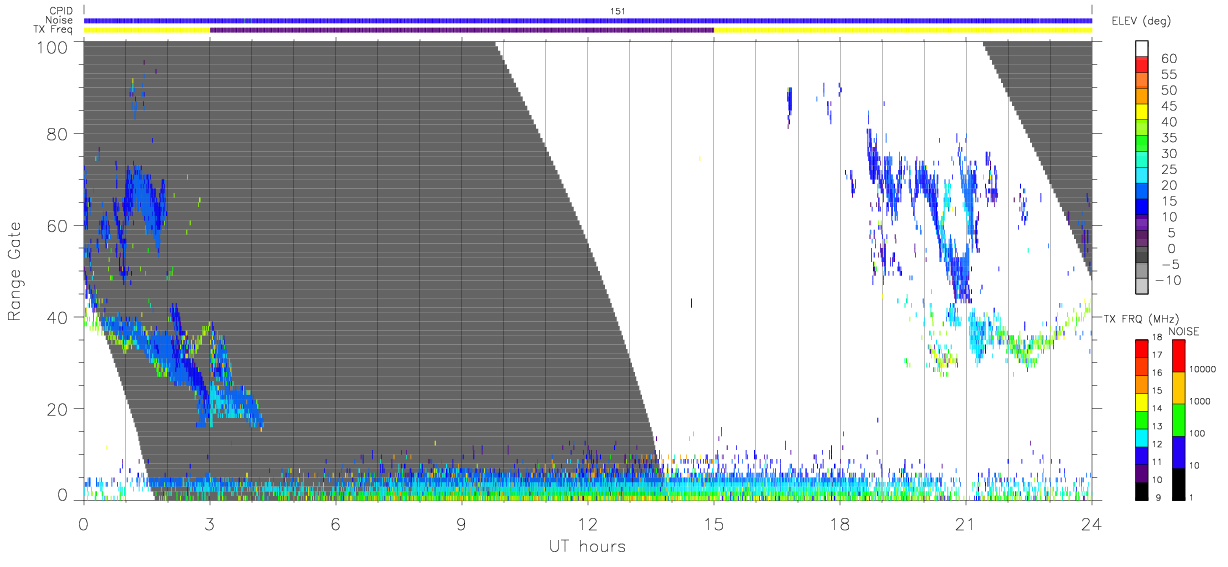The image size is (1228, 567).
Task: Select the NOISE legend title
Action: (1185, 331)
